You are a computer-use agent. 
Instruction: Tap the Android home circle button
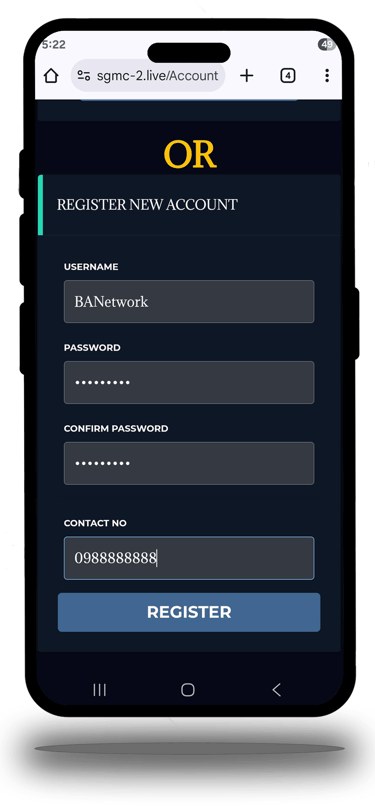(x=188, y=689)
